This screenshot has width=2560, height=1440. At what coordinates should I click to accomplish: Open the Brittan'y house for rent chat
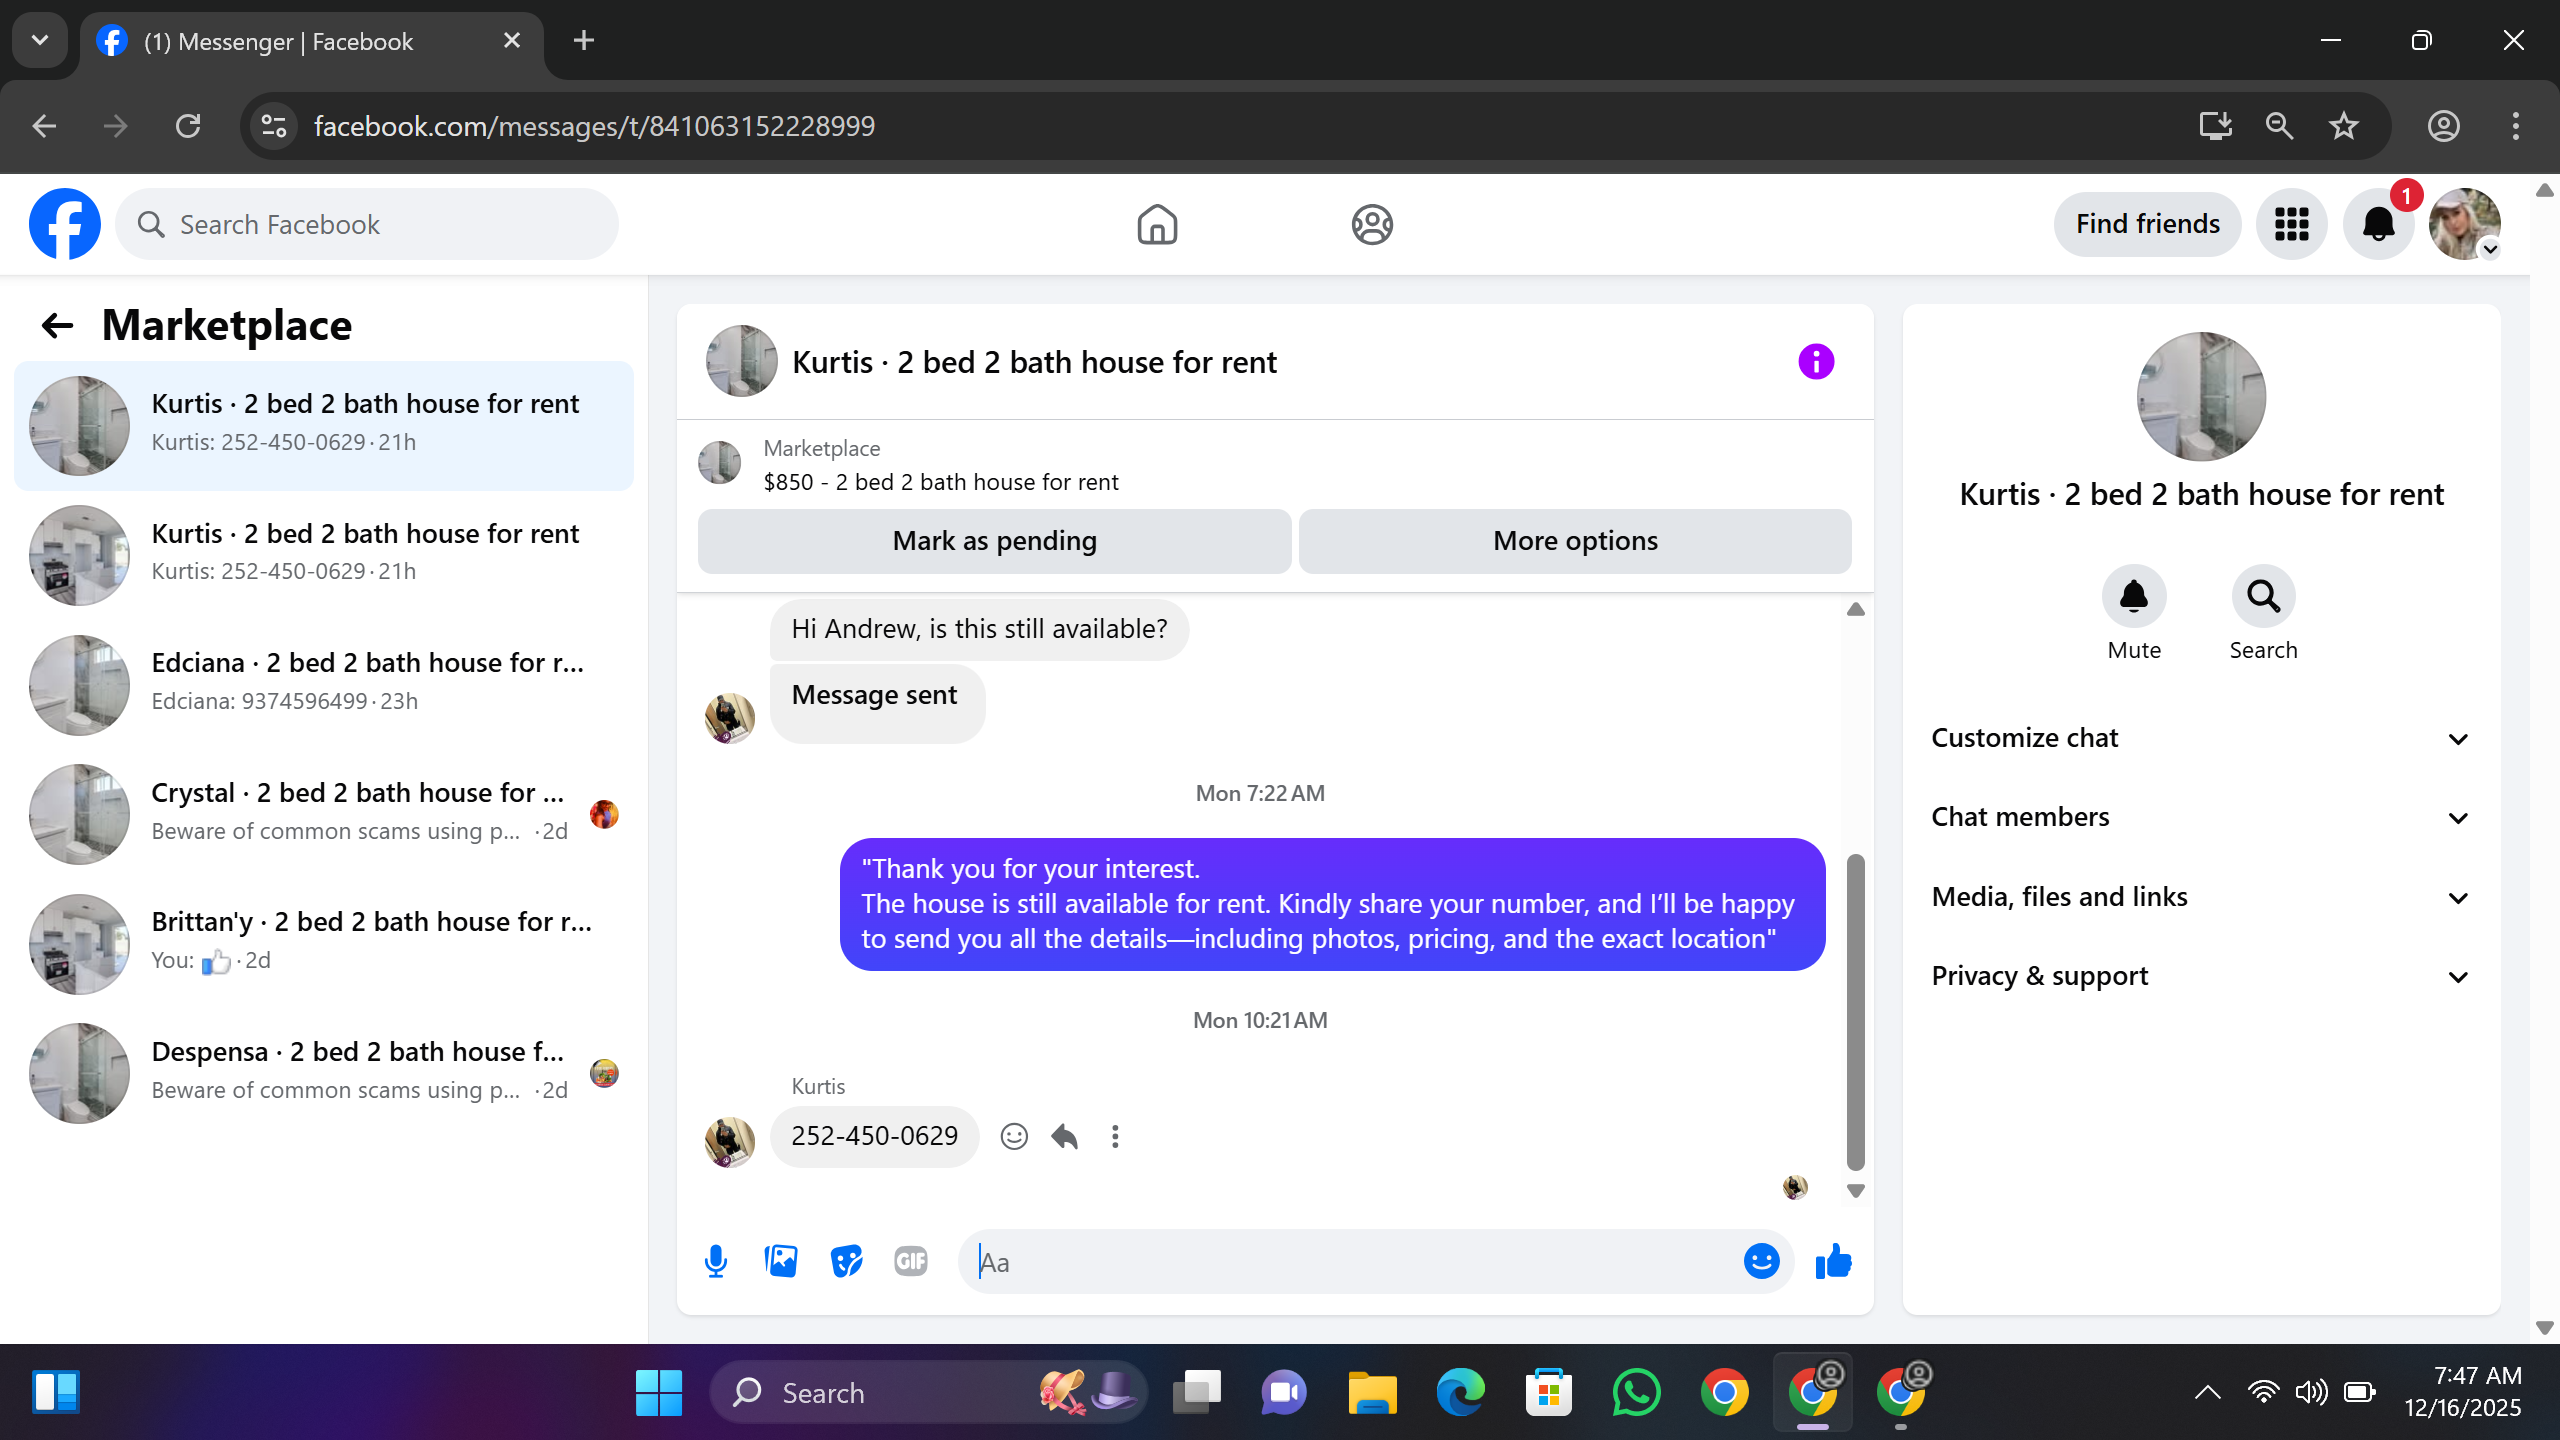324,944
